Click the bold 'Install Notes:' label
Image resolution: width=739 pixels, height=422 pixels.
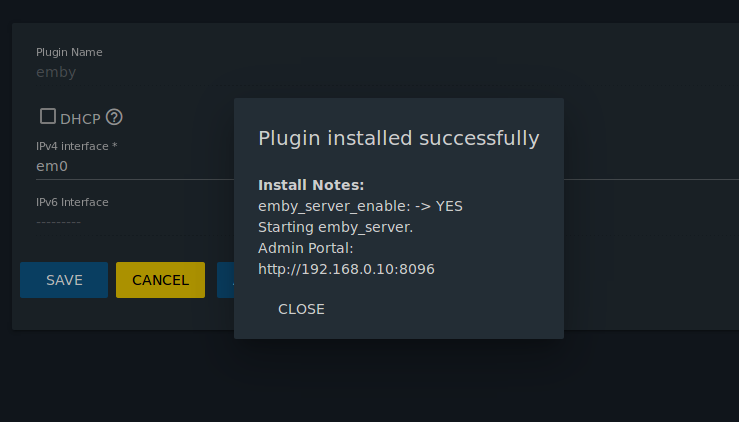click(x=311, y=185)
